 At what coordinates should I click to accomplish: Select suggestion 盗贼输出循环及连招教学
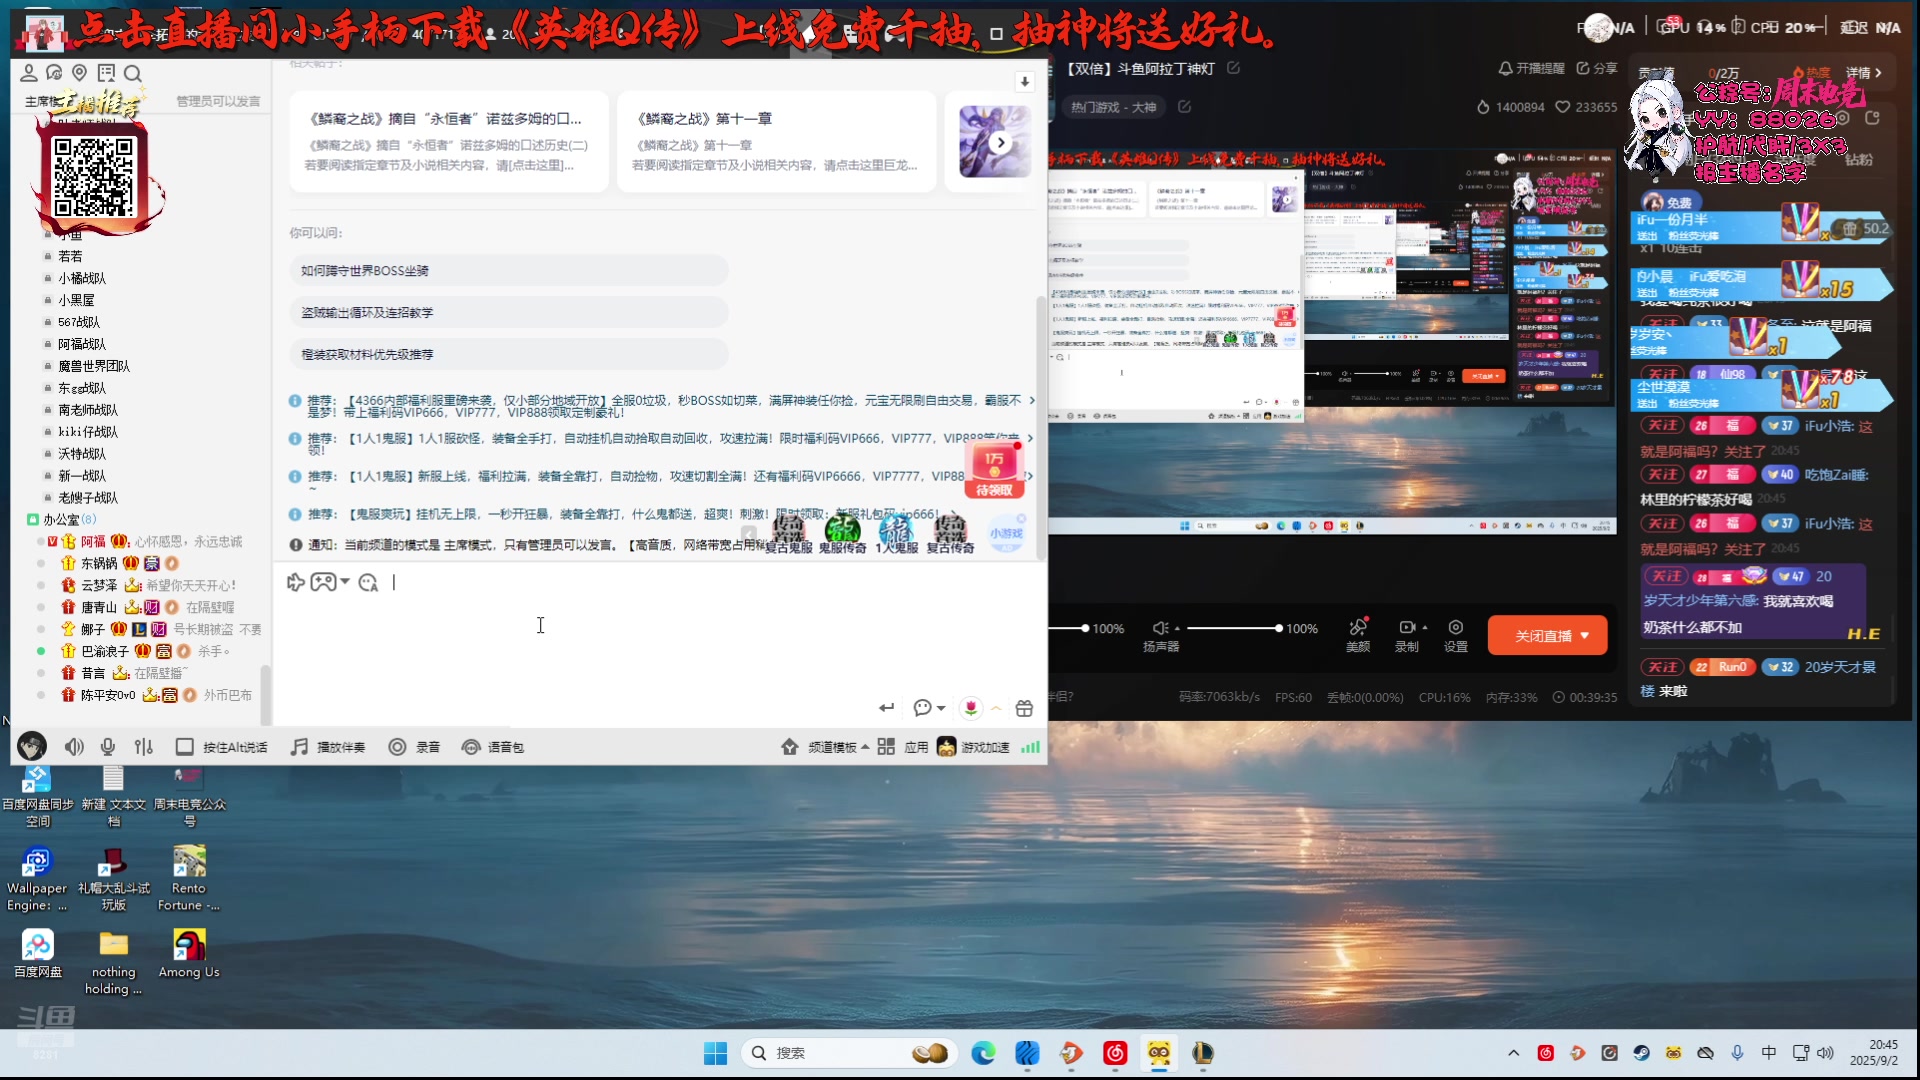click(x=509, y=313)
